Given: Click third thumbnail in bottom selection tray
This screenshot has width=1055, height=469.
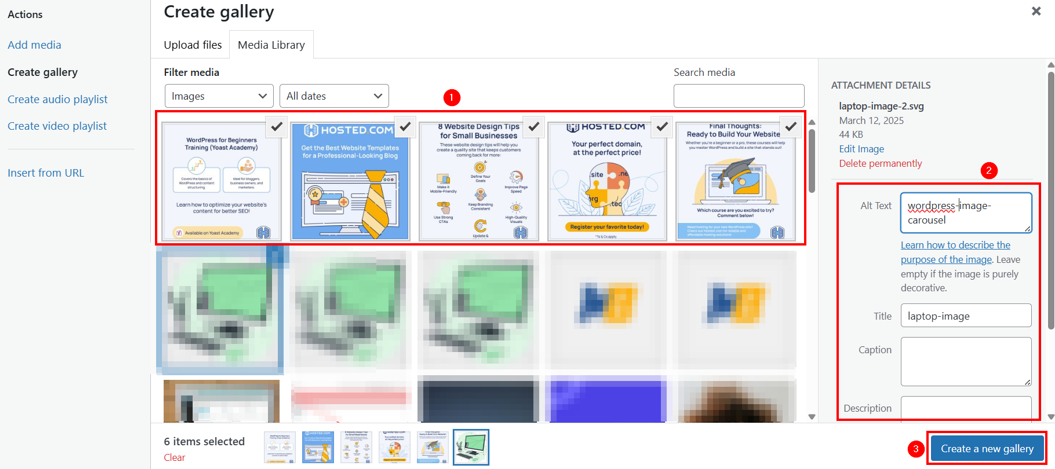Looking at the screenshot, I should (357, 447).
